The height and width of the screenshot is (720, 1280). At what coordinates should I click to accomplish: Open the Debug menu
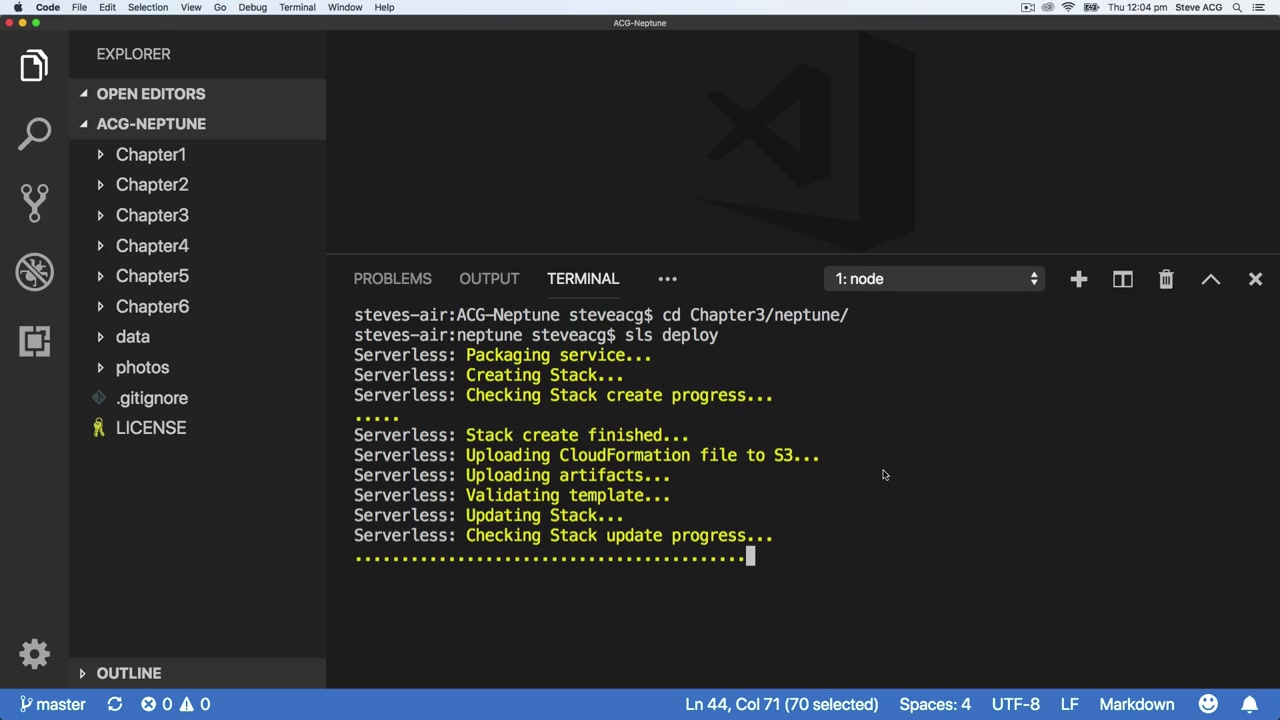coord(252,7)
